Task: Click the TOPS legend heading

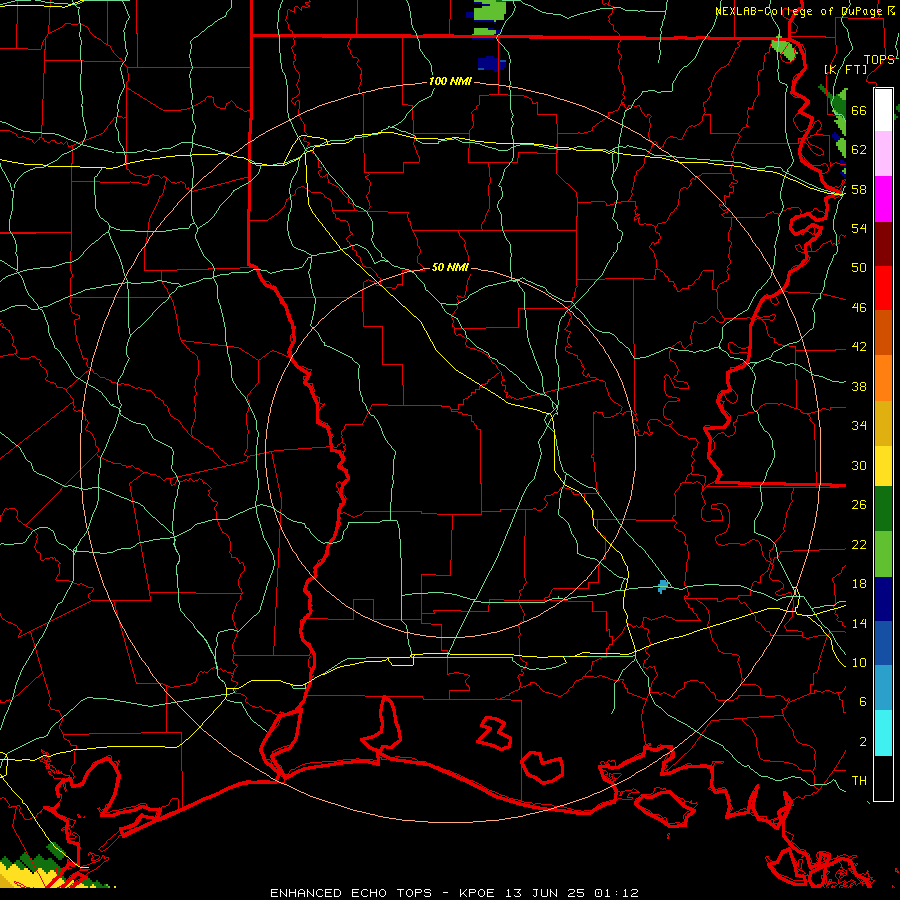Action: 879,60
